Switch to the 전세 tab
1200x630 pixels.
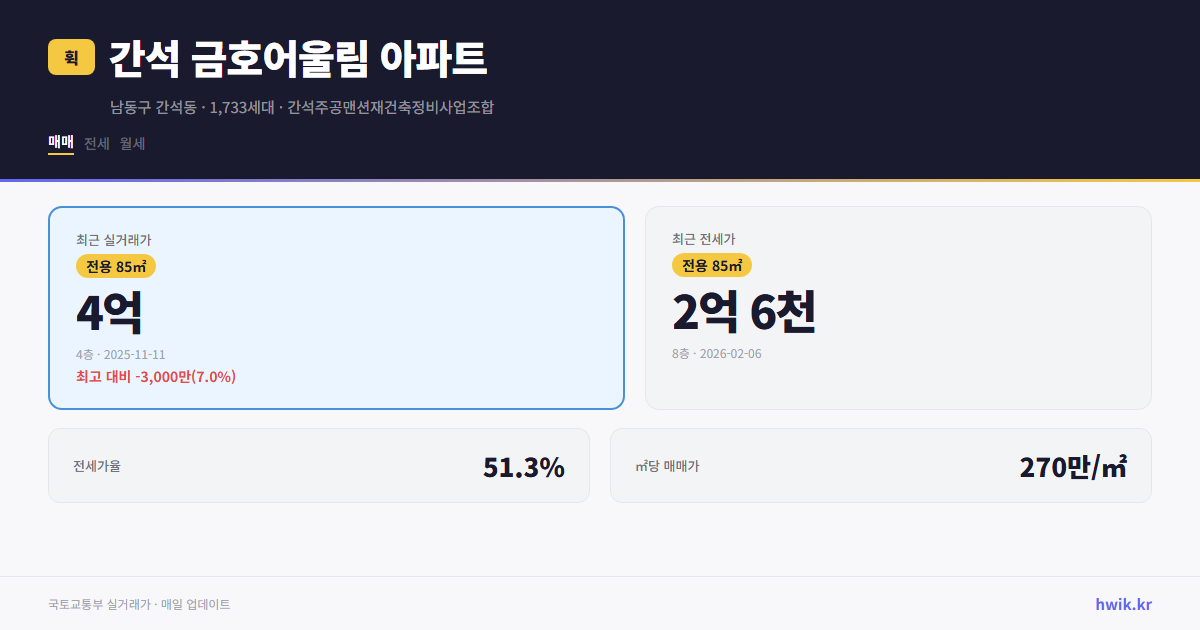click(96, 143)
